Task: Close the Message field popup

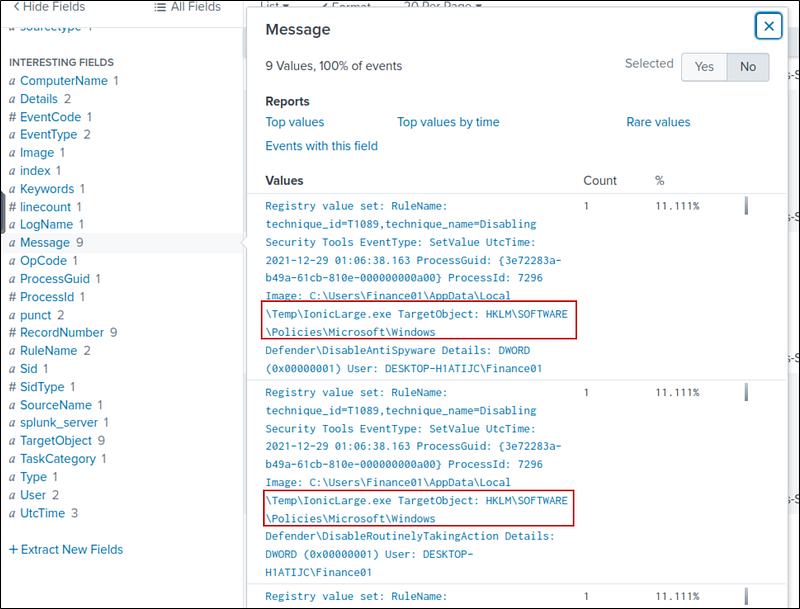Action: coord(768,26)
